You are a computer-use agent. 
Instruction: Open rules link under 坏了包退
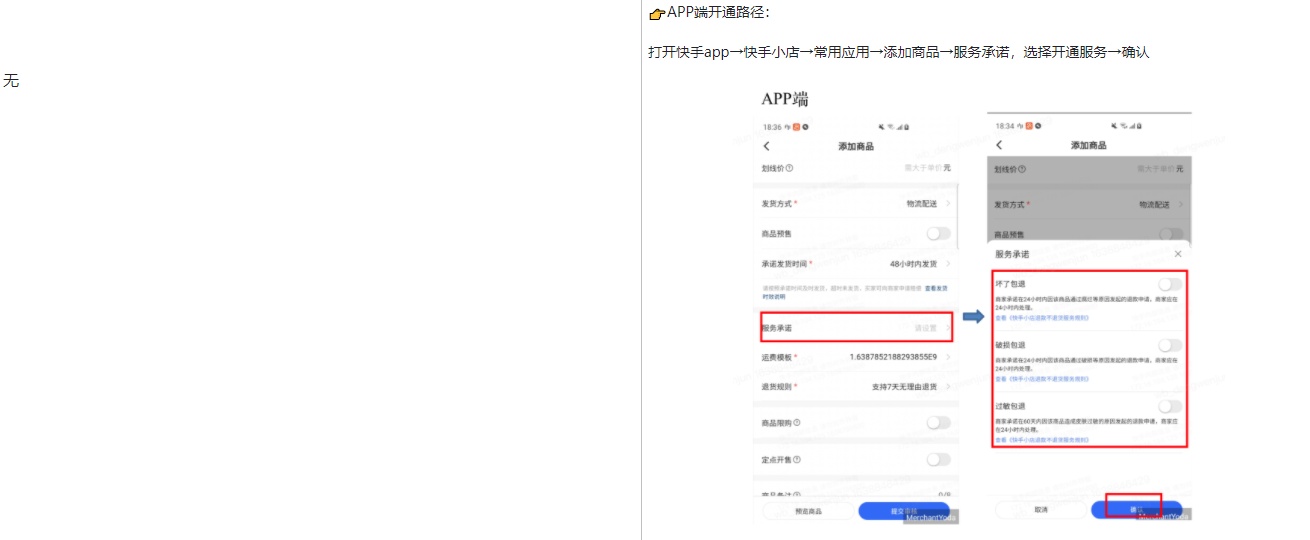click(1042, 318)
